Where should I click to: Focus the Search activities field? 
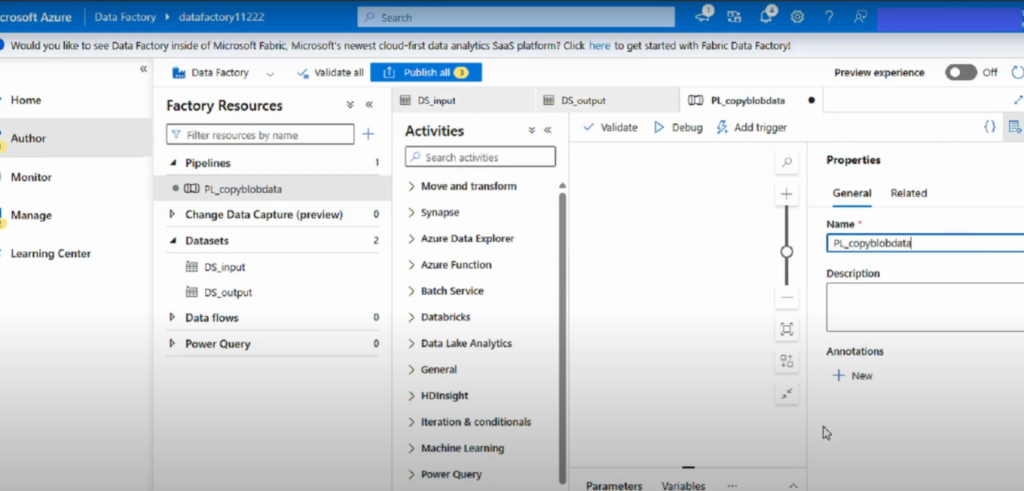pyautogui.click(x=481, y=157)
